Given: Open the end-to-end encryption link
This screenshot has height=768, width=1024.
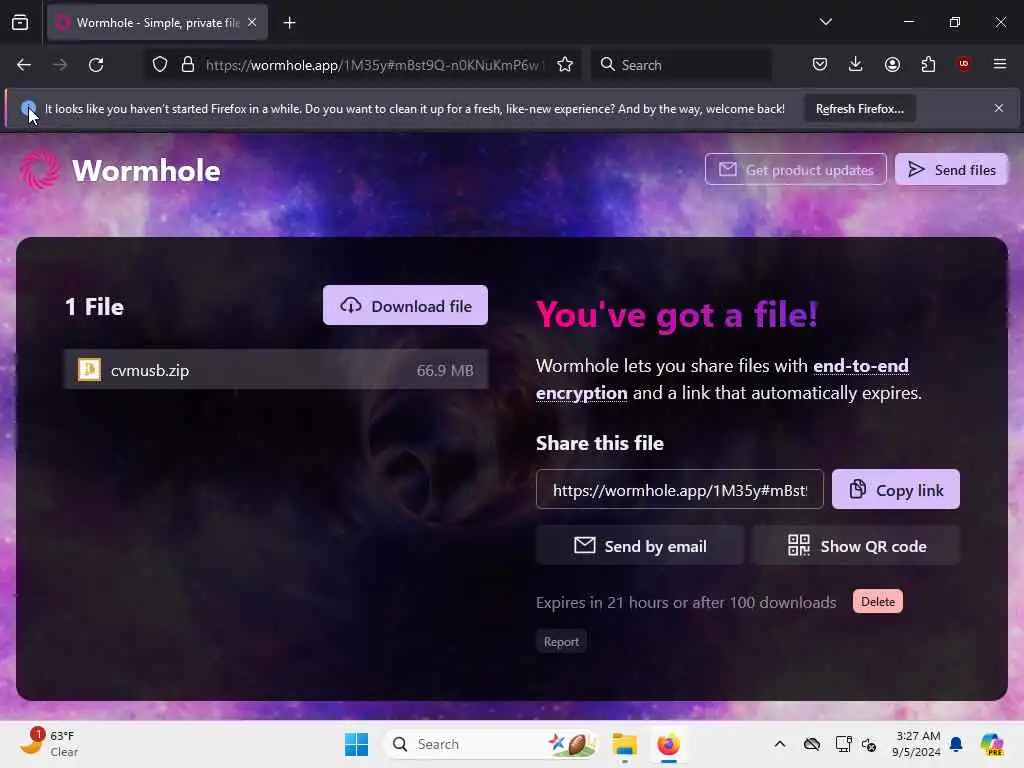Looking at the screenshot, I should pos(722,379).
